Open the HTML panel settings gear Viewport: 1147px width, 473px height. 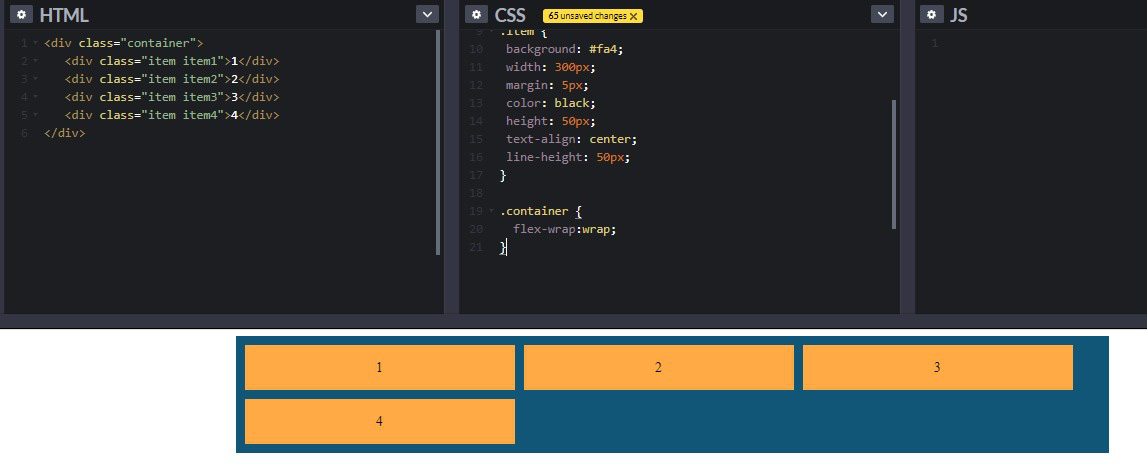click(x=21, y=15)
